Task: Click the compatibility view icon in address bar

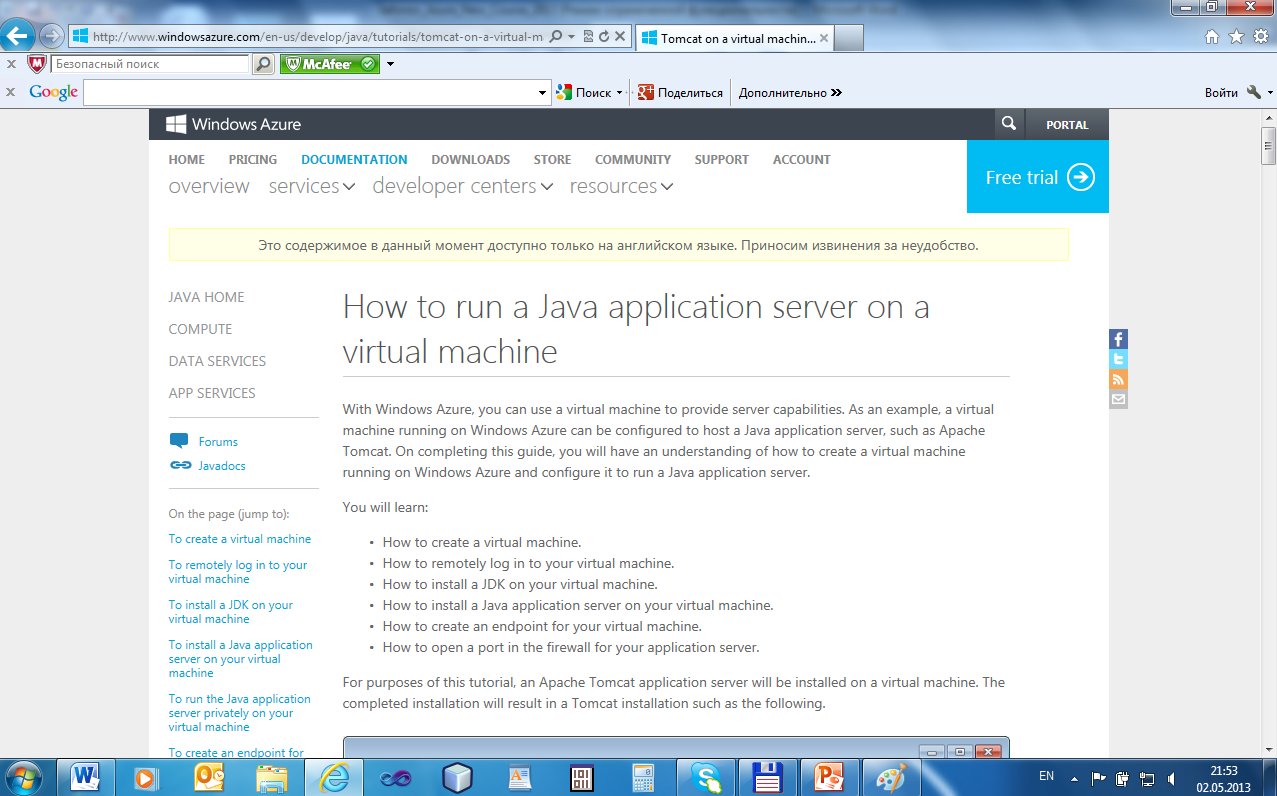Action: pyautogui.click(x=589, y=37)
